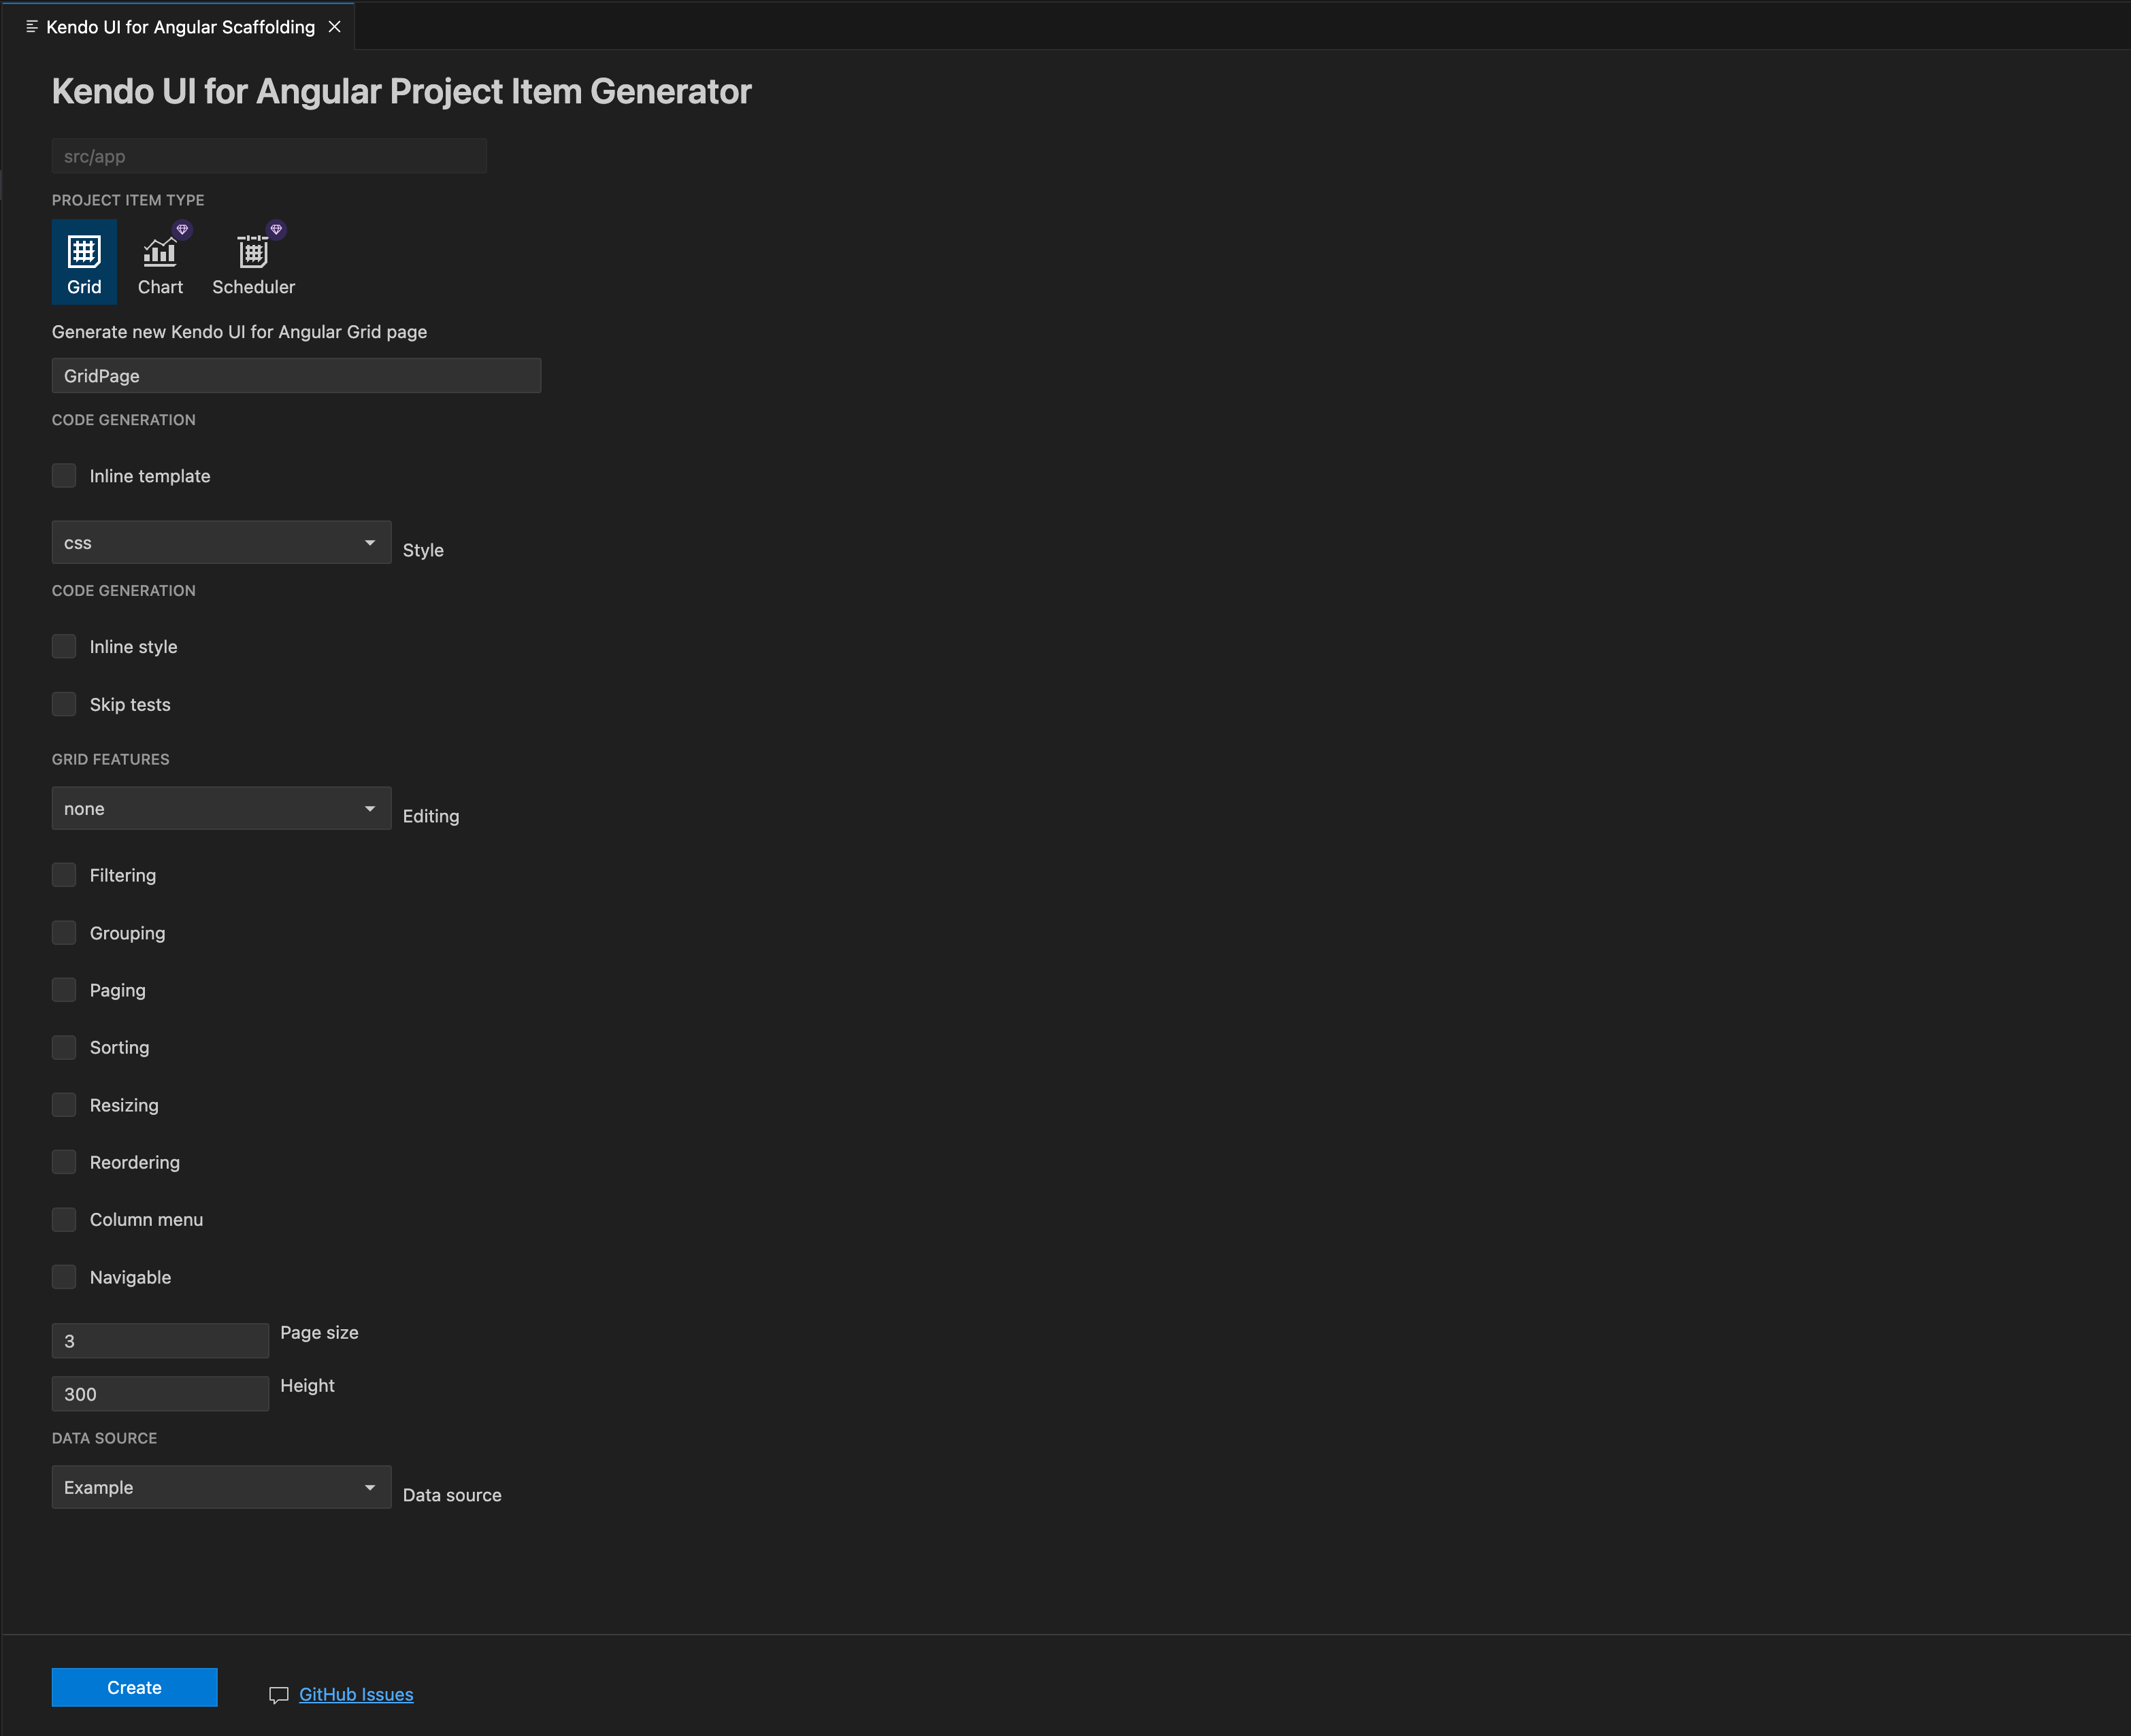Open the GitHub Issues link
Viewport: 2131px width, 1736px height.
point(355,1694)
